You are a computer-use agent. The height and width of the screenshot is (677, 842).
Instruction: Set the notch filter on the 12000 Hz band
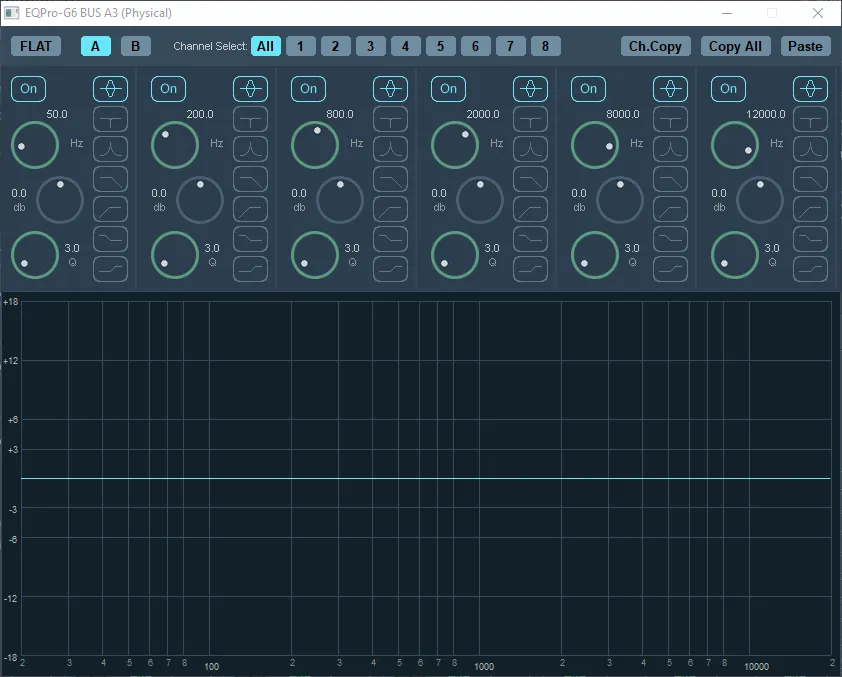(811, 119)
